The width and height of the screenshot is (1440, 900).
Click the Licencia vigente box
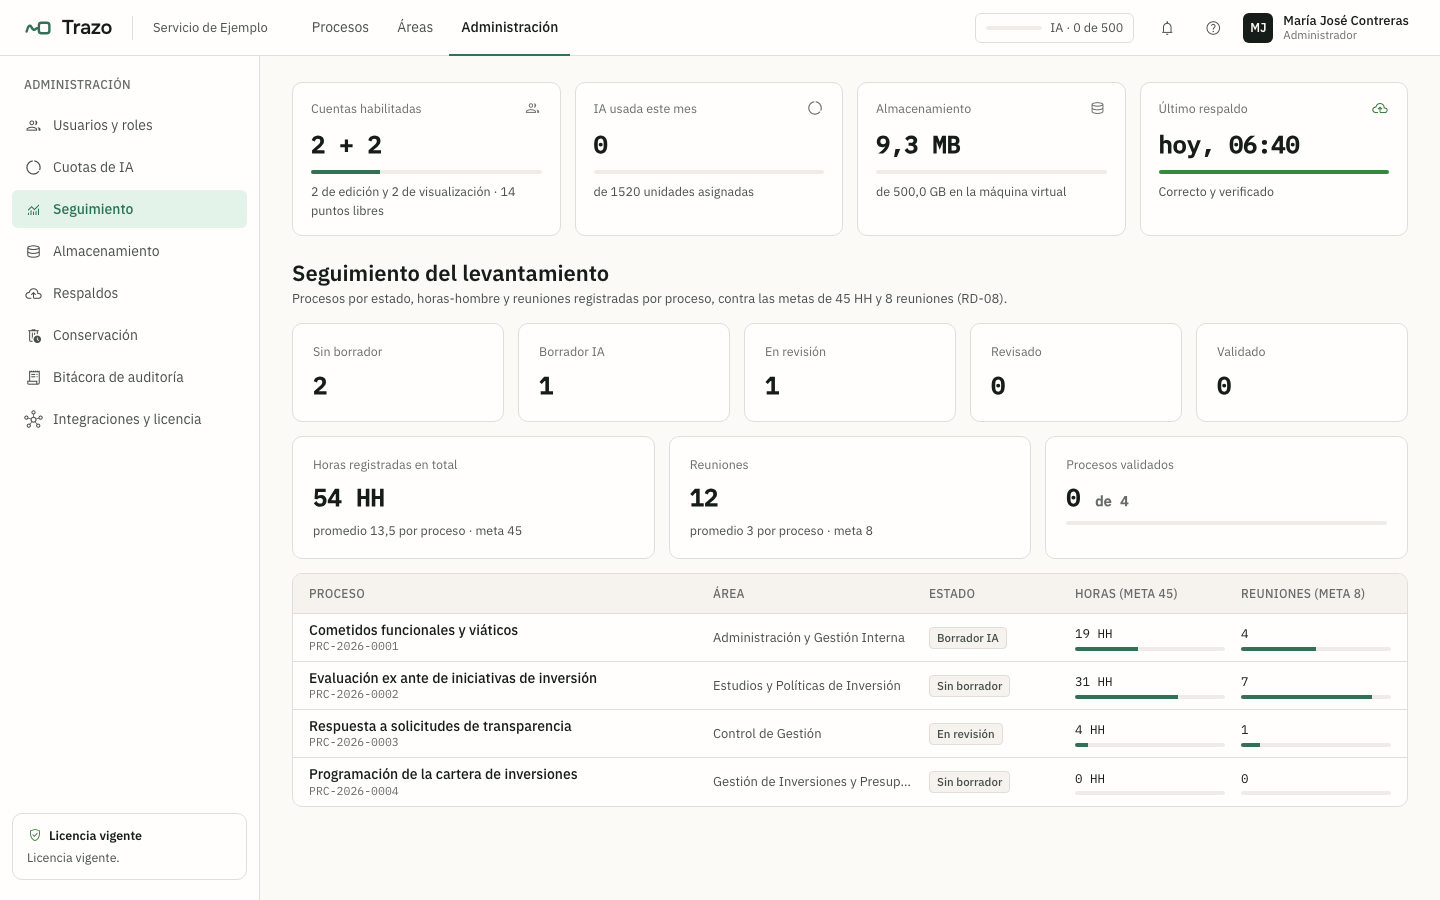[129, 846]
